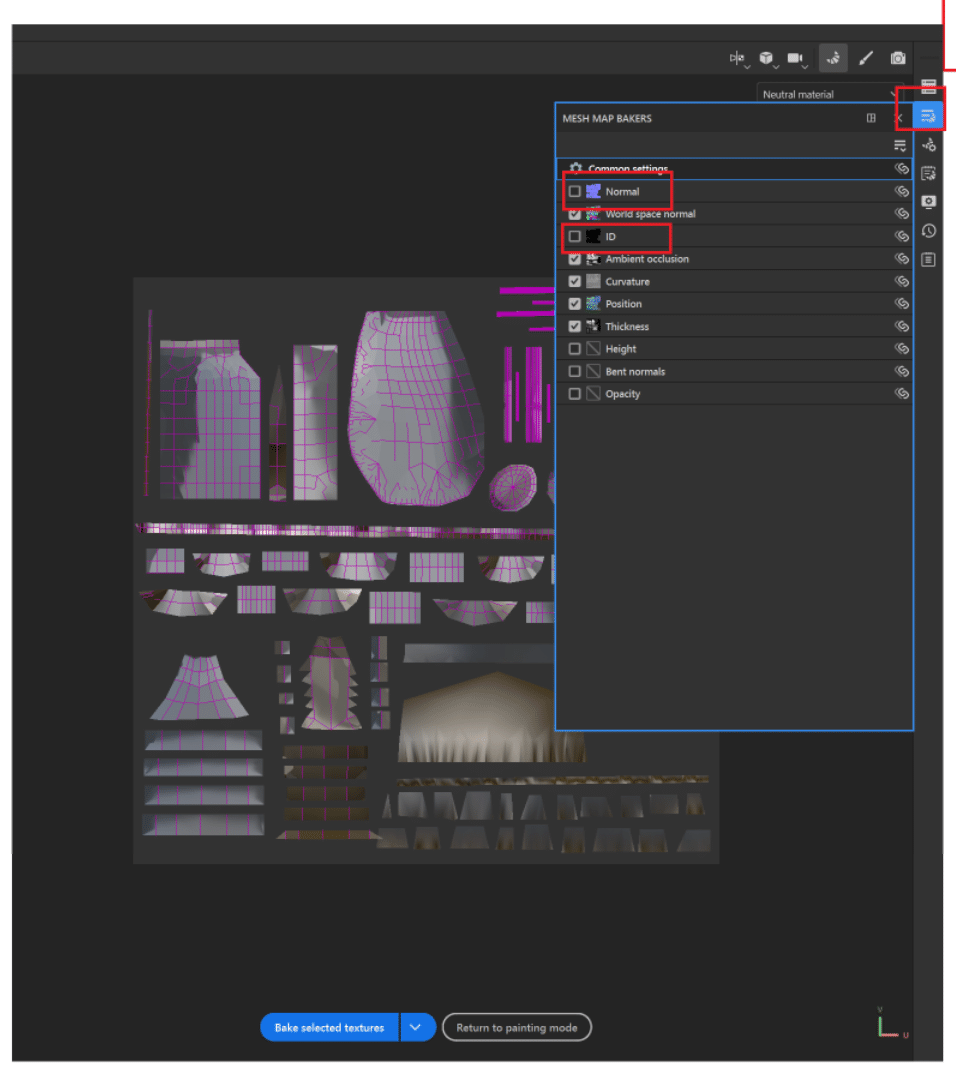Expand the small arrow under video camera icon
Viewport: 956px width, 1091px height.
pos(805,67)
